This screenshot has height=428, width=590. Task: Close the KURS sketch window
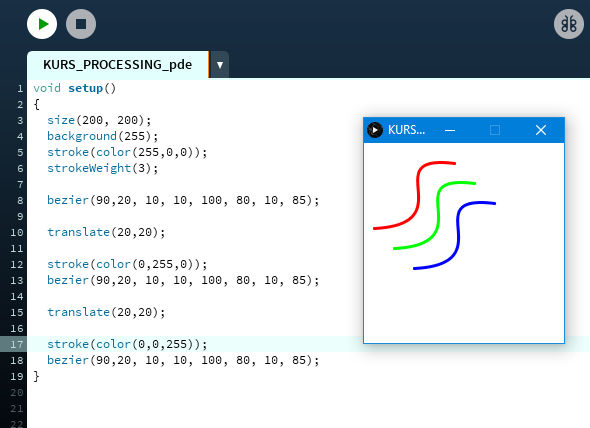(x=541, y=130)
